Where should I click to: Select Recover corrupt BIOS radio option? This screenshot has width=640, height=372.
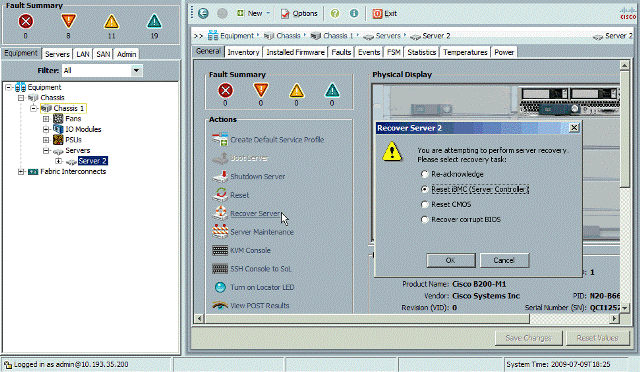[424, 220]
